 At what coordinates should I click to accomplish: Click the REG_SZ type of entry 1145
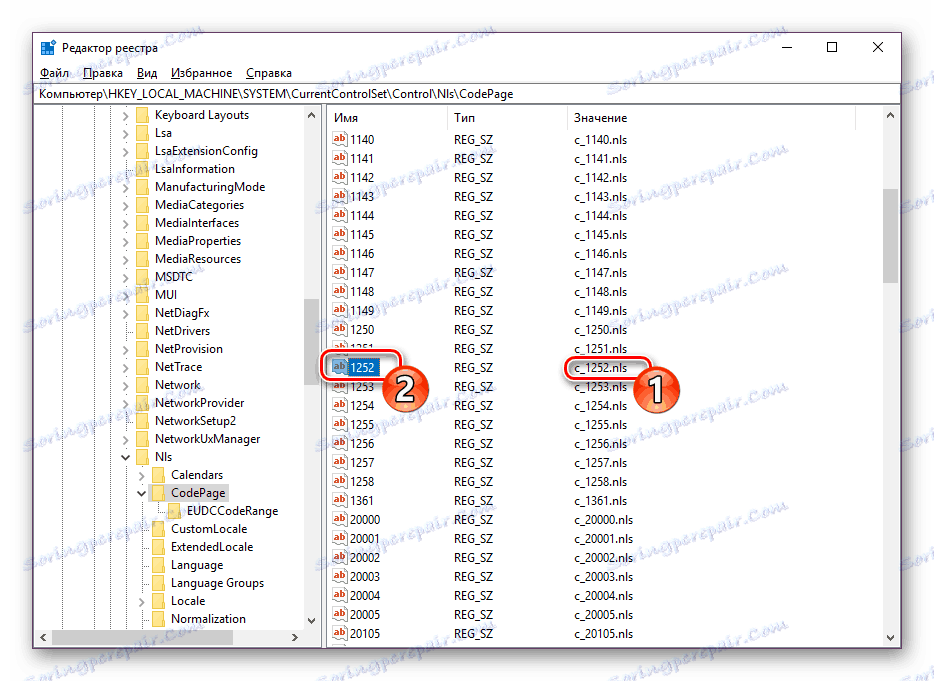473,234
